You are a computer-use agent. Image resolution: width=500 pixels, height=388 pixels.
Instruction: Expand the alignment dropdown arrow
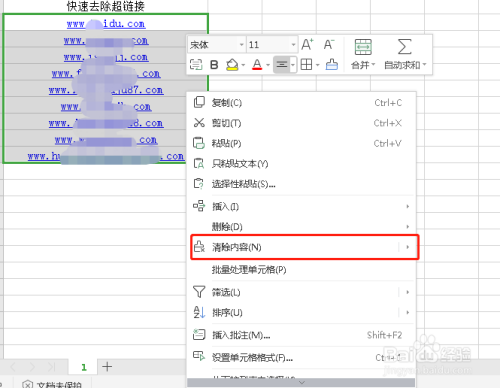(x=293, y=65)
